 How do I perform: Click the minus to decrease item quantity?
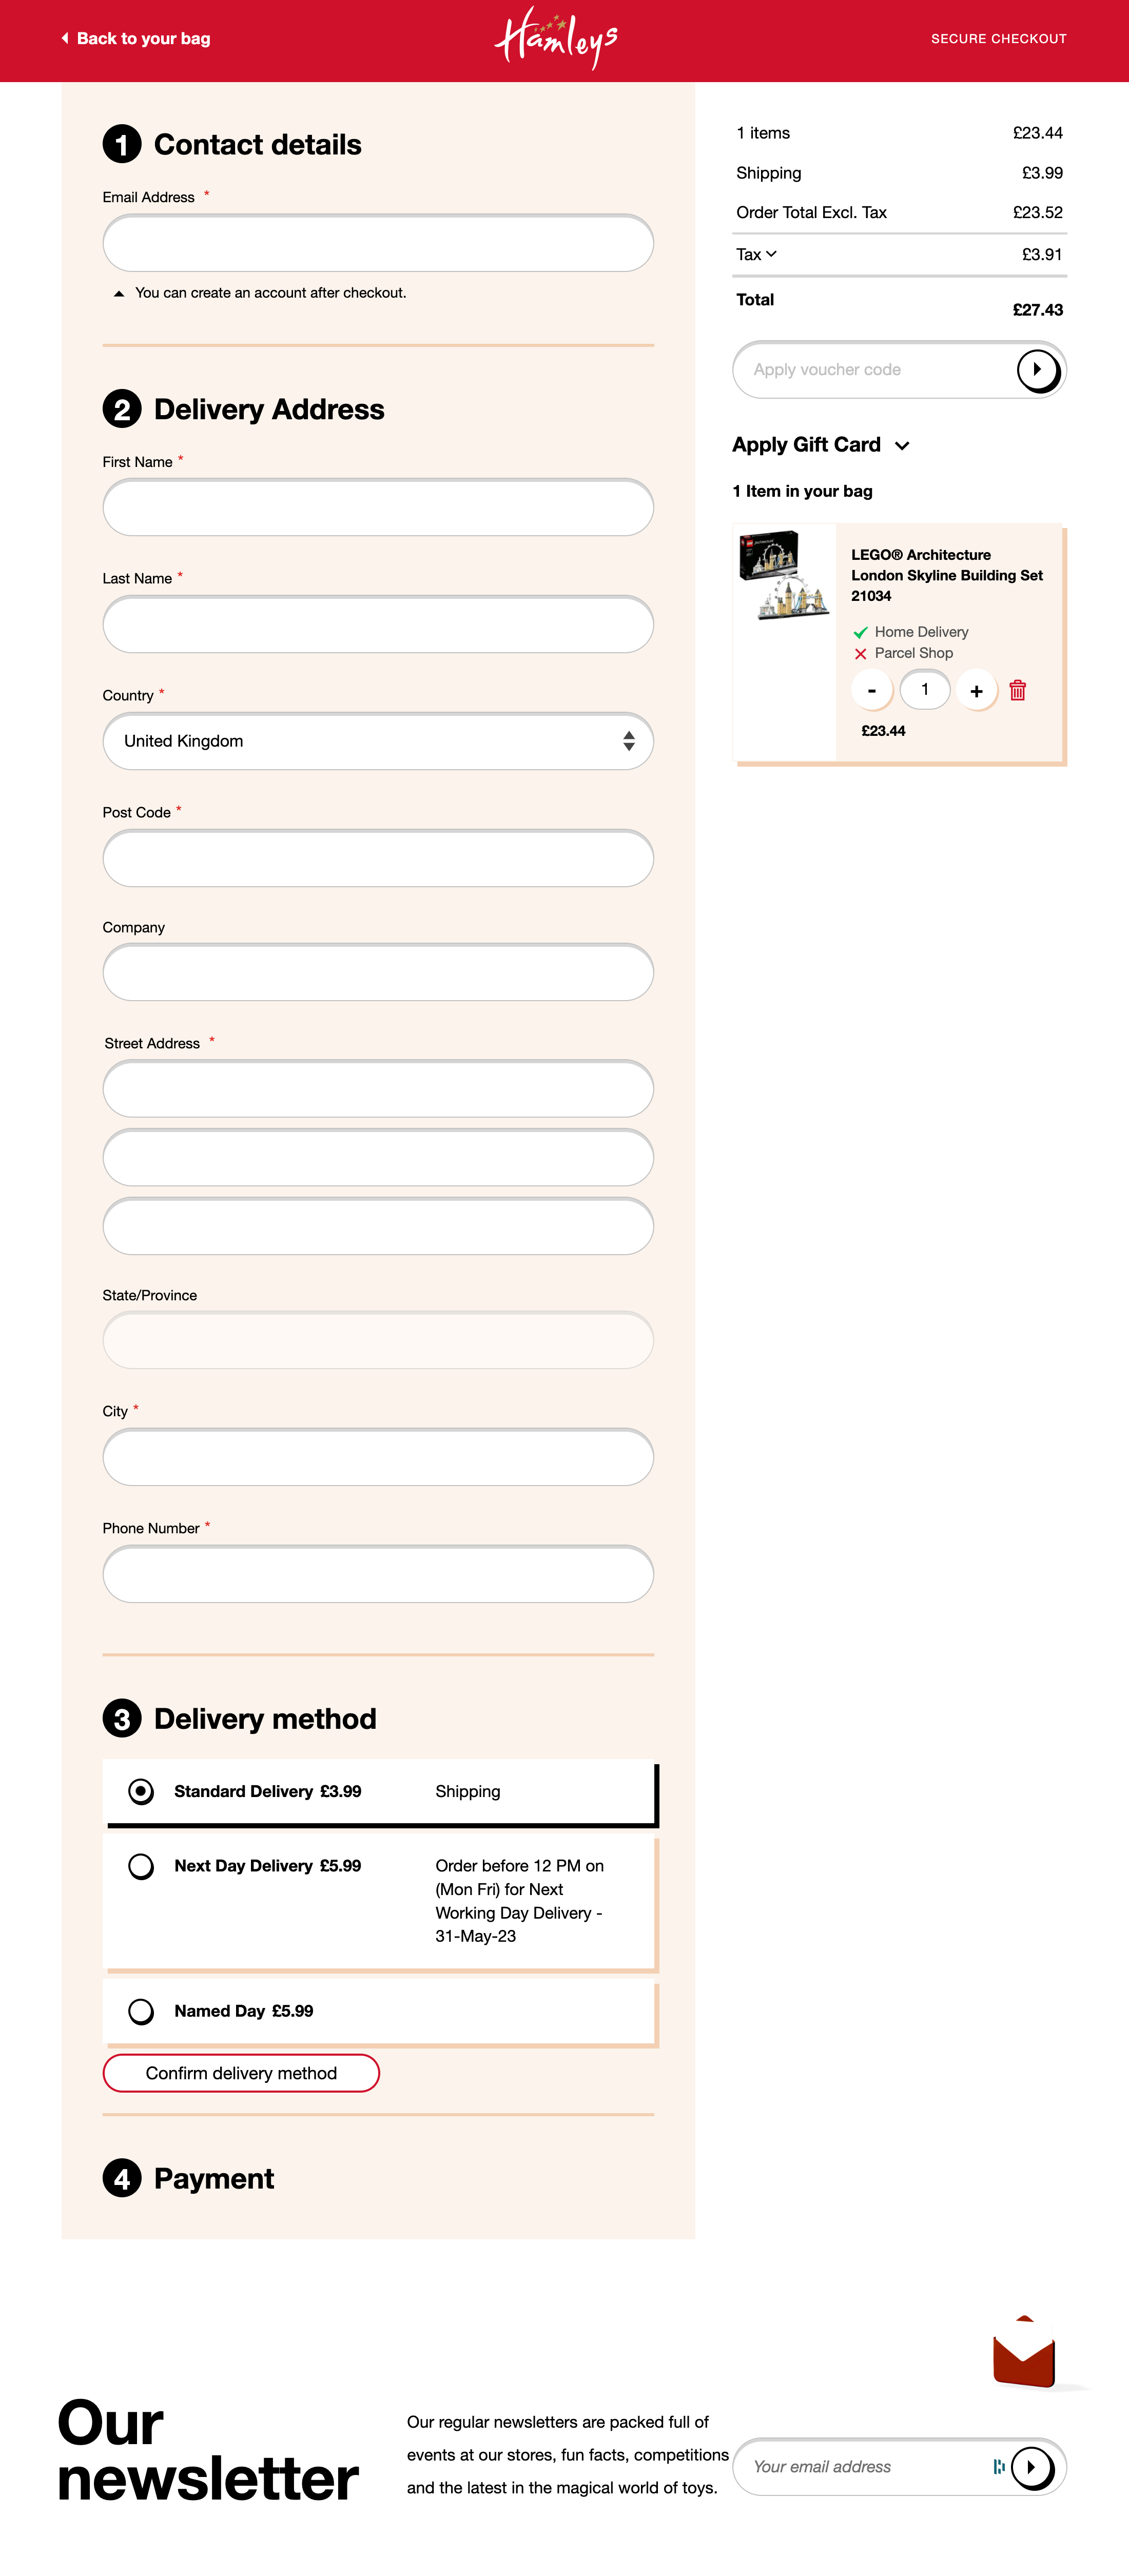[x=872, y=689]
